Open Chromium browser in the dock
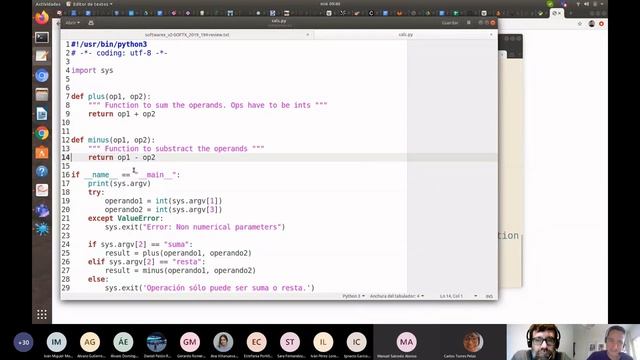The height and width of the screenshot is (360, 640). point(42,76)
